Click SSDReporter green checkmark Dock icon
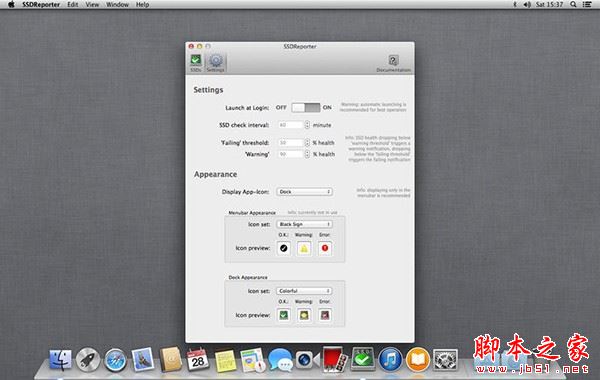Screen dimensions: 600x380 pyautogui.click(x=362, y=360)
